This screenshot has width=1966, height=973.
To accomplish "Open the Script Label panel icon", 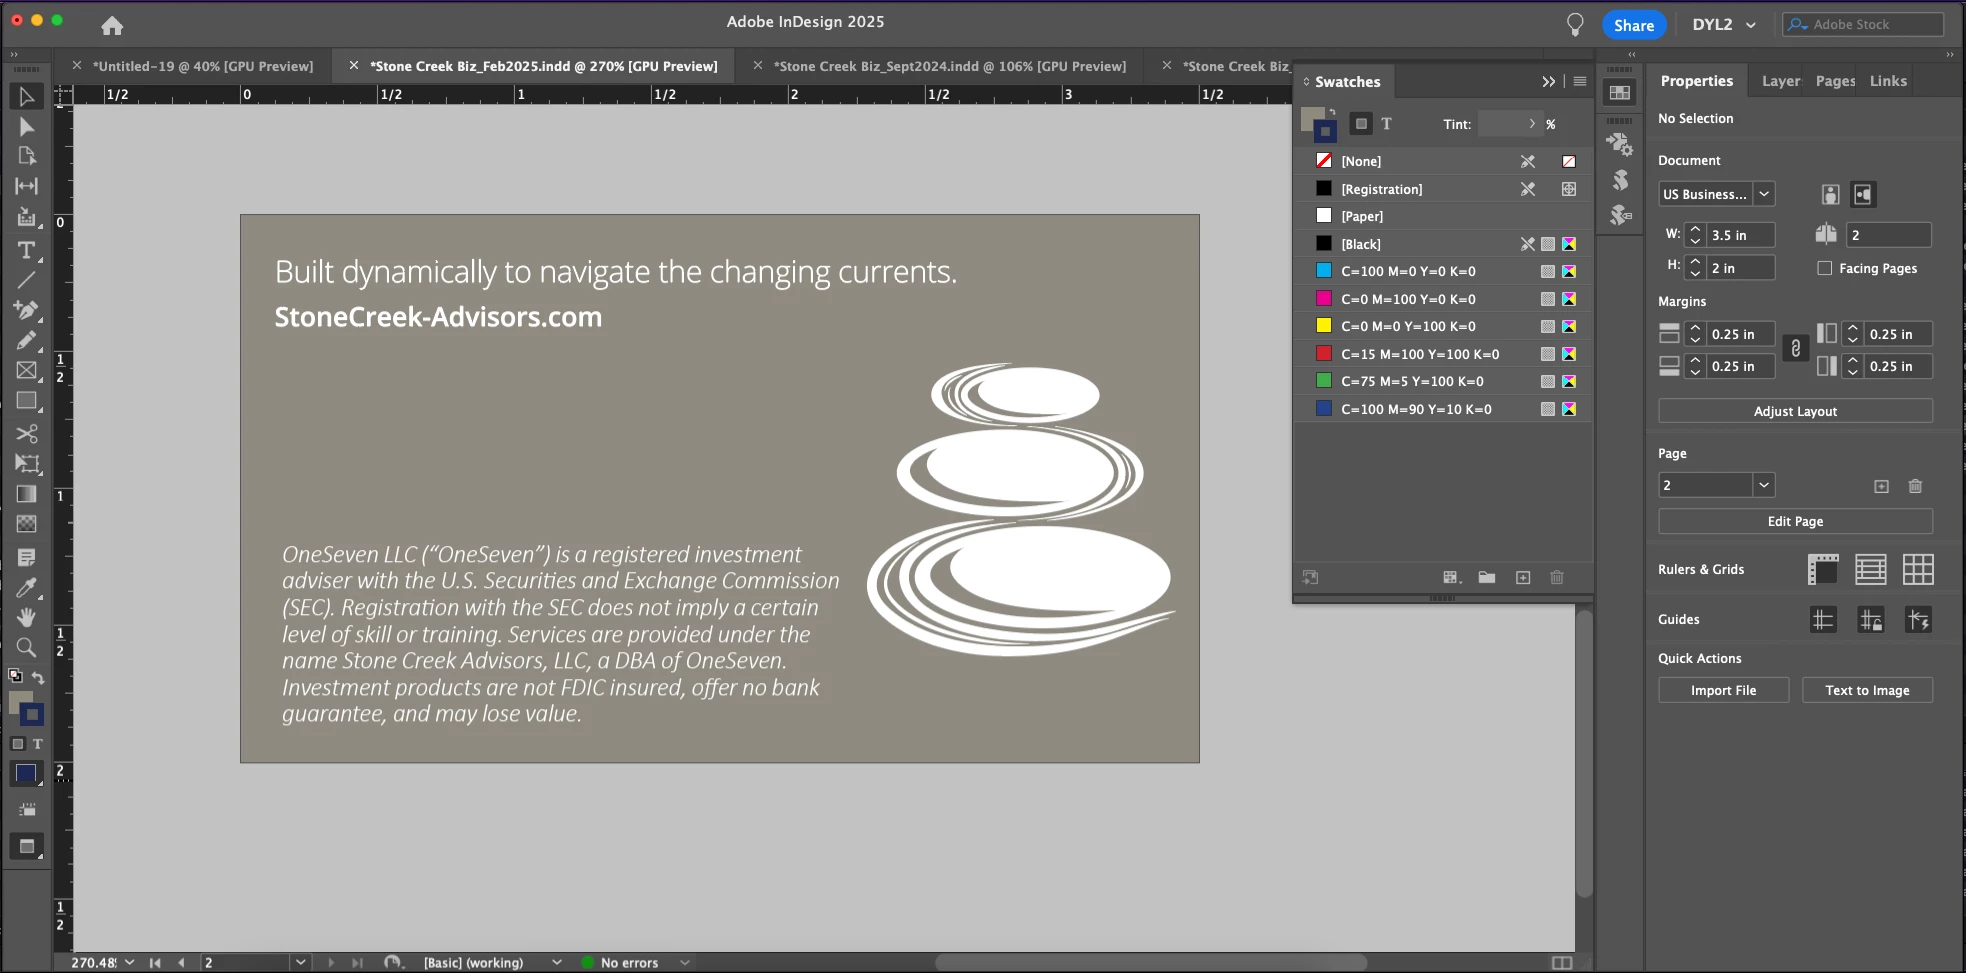I will 1620,215.
